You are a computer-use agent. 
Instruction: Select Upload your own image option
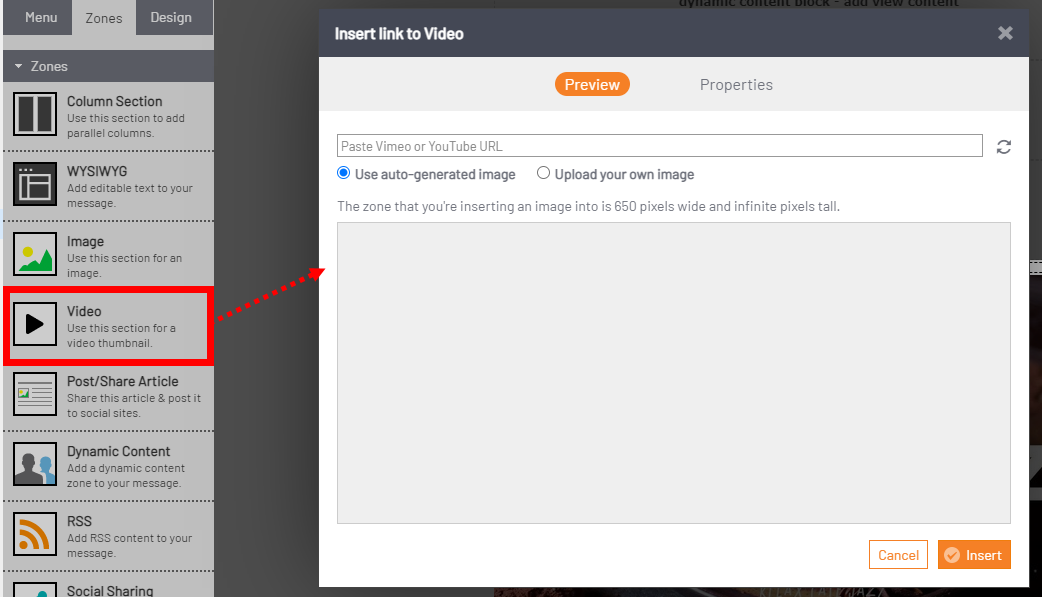click(x=543, y=173)
